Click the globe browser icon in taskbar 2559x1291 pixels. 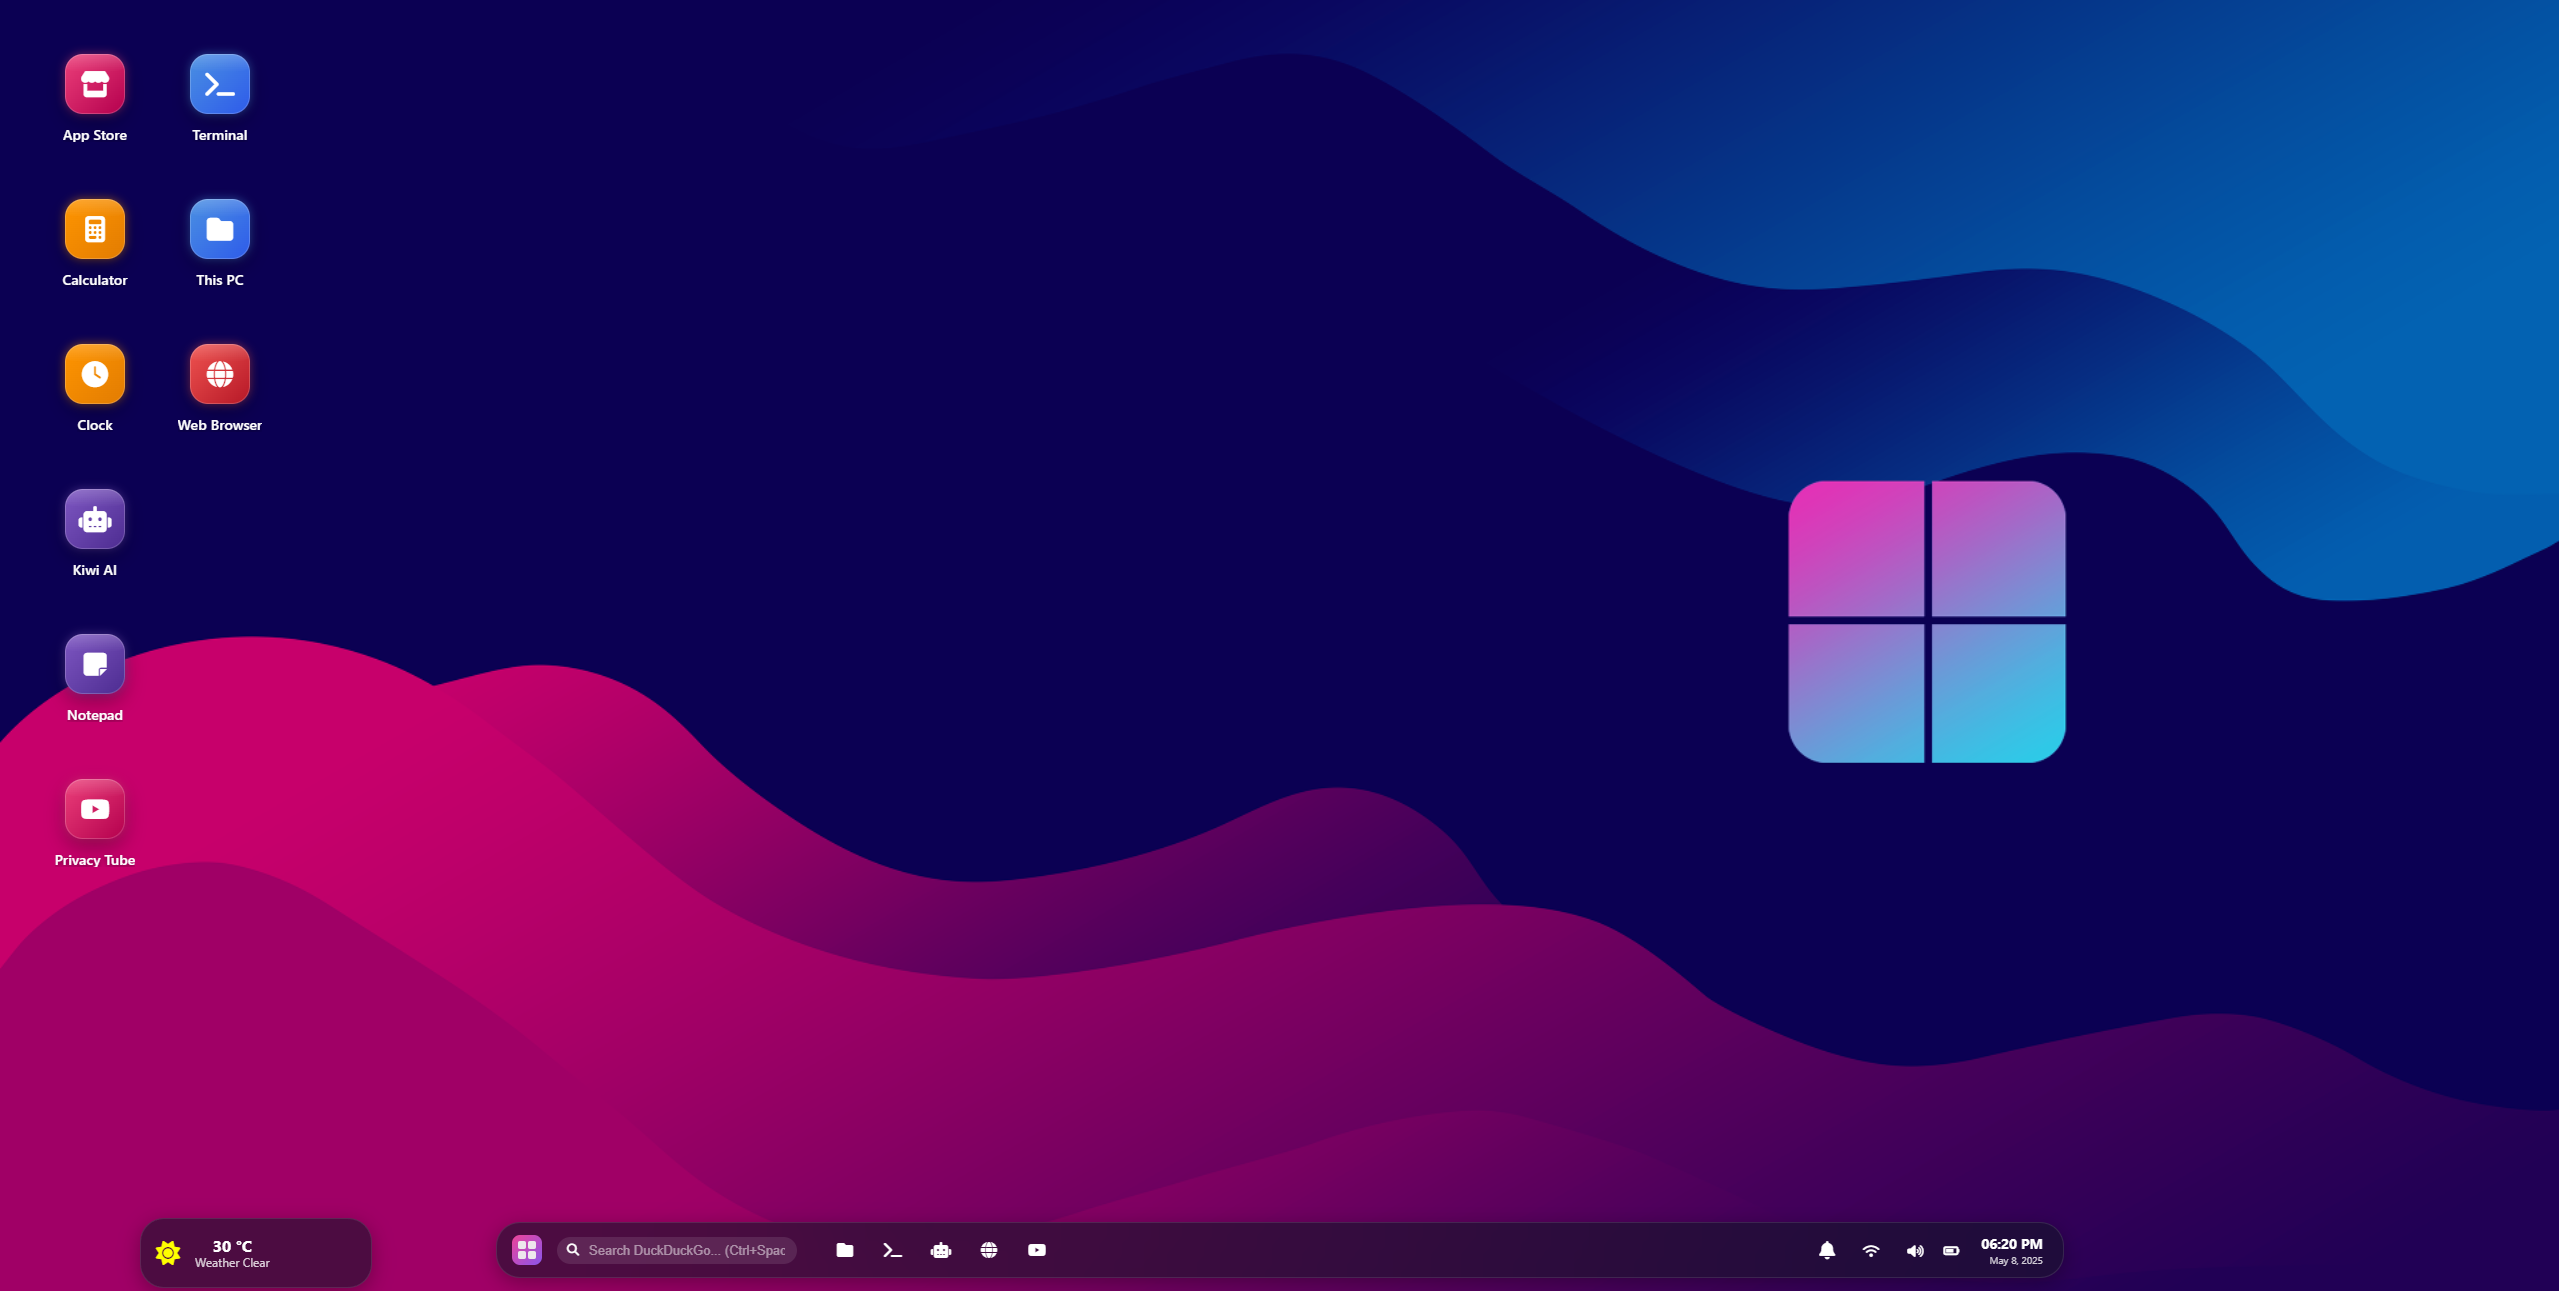(x=988, y=1250)
